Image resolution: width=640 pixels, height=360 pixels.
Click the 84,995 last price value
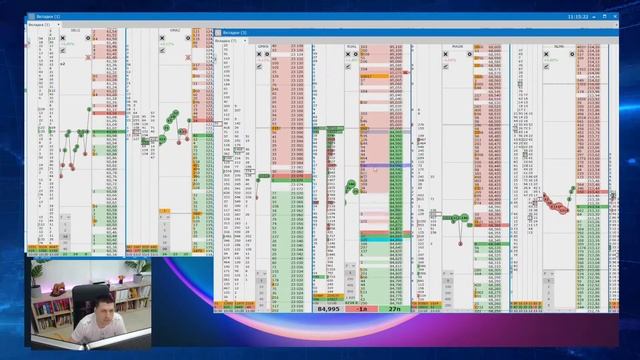pyautogui.click(x=328, y=309)
